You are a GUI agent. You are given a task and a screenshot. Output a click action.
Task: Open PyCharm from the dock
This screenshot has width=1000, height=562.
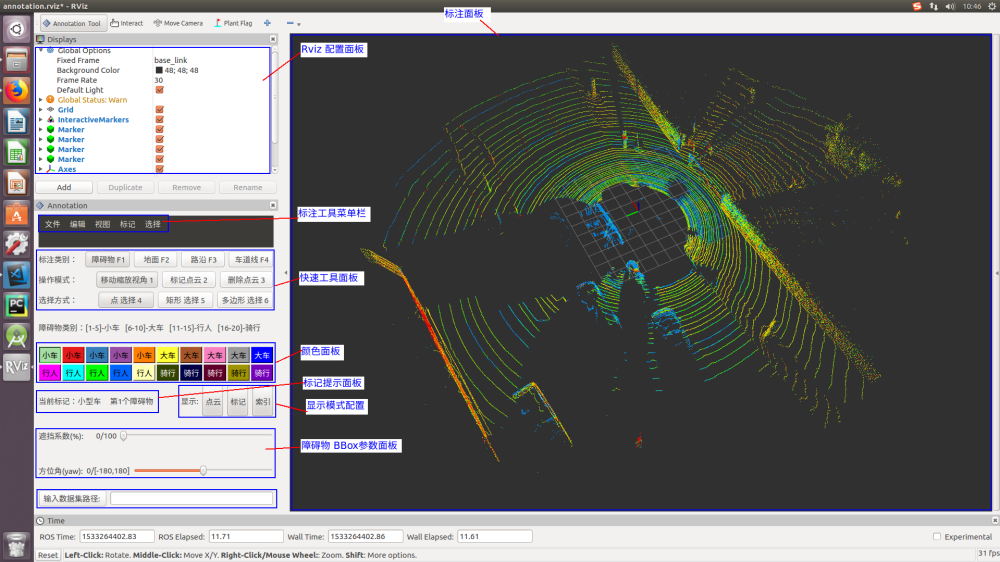17,306
